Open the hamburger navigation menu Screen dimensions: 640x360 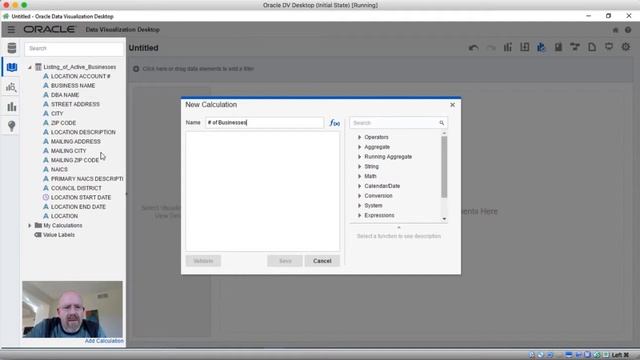pos(11,29)
